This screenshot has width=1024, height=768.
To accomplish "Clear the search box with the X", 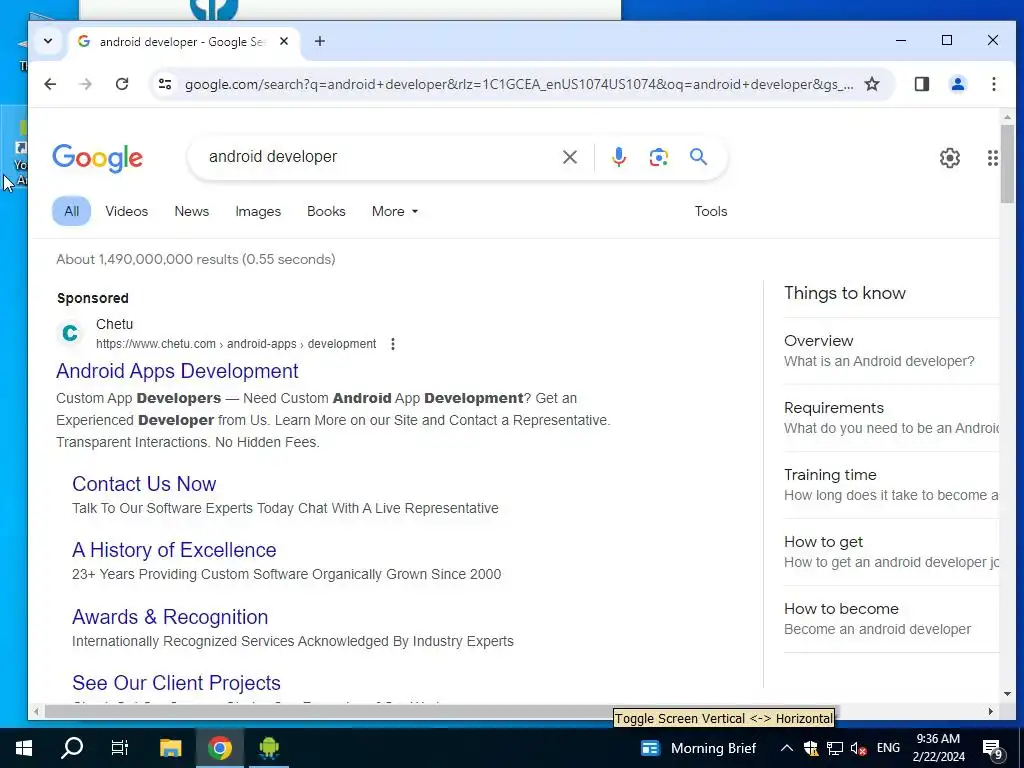I will click(x=569, y=157).
